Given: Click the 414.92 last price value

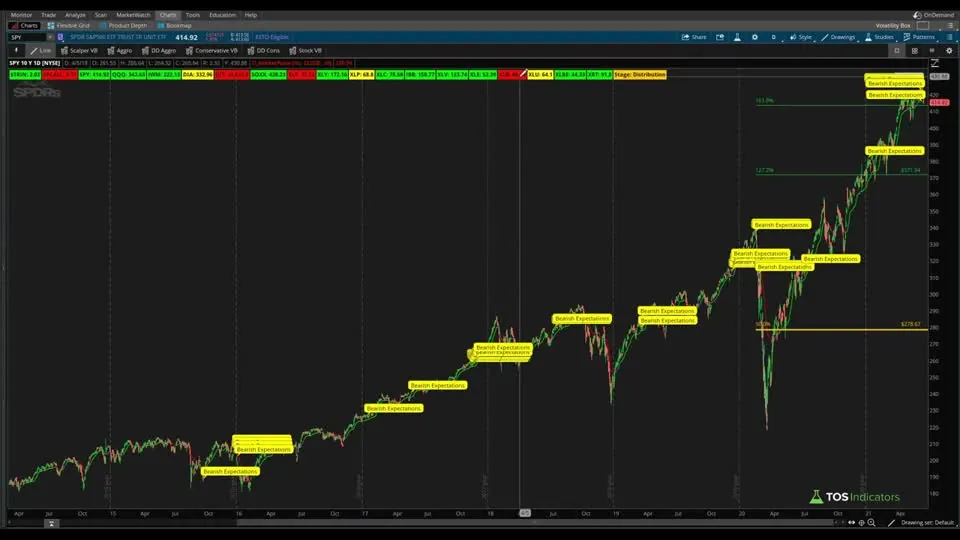Looking at the screenshot, I should click(186, 37).
